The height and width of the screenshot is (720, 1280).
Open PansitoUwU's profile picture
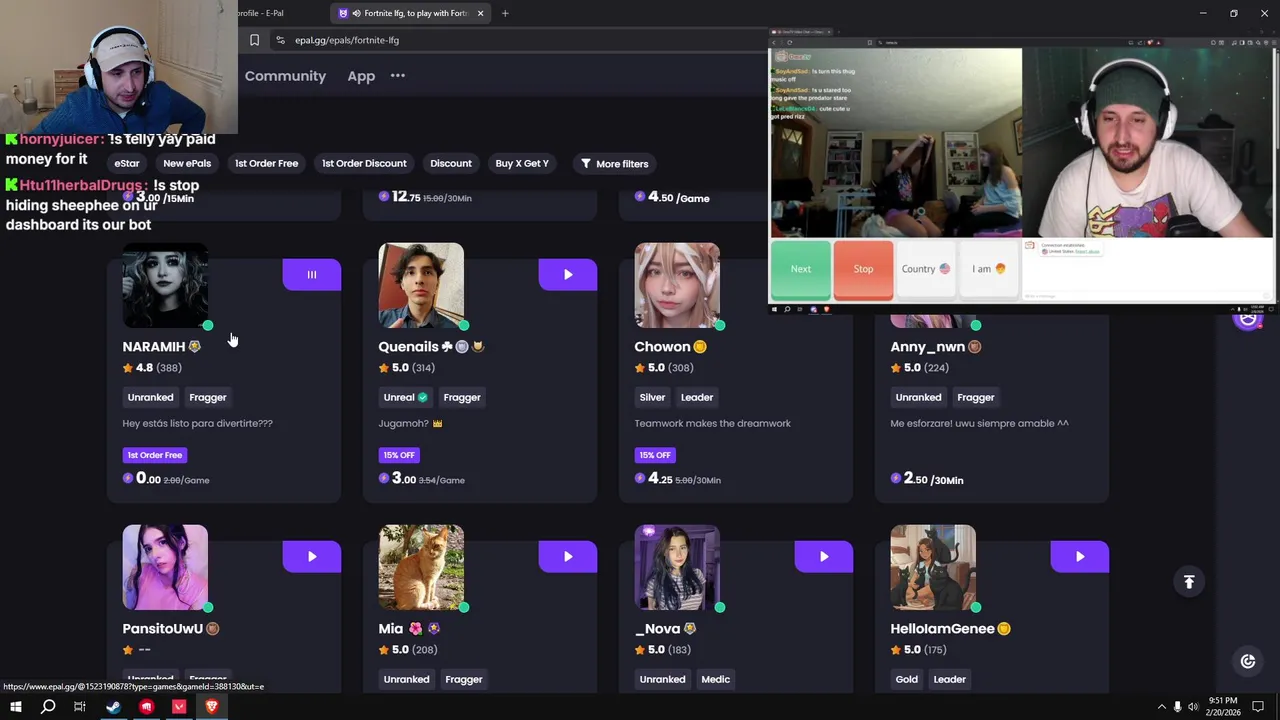pyautogui.click(x=165, y=567)
